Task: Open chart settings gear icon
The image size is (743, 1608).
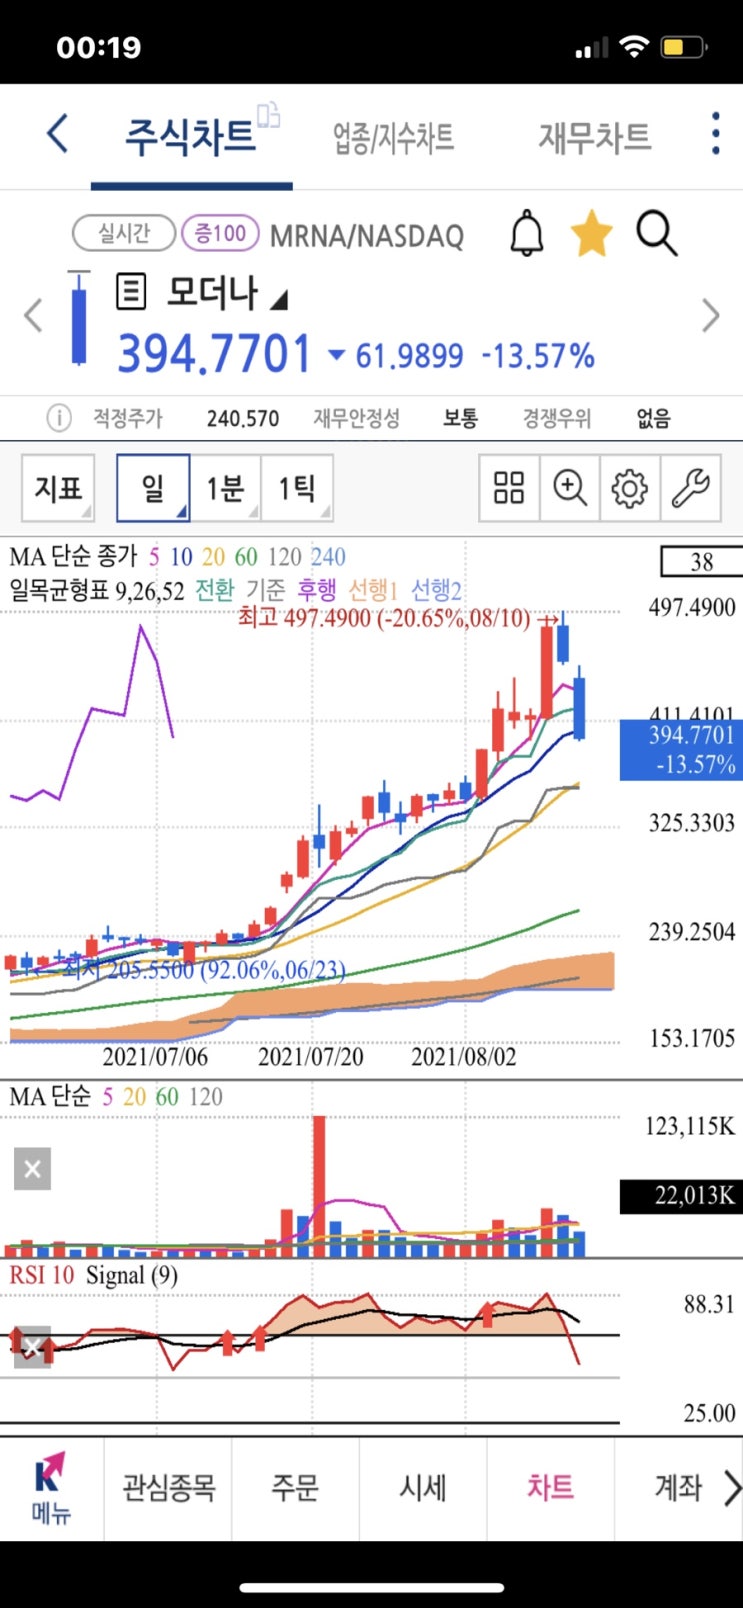Action: pos(630,488)
